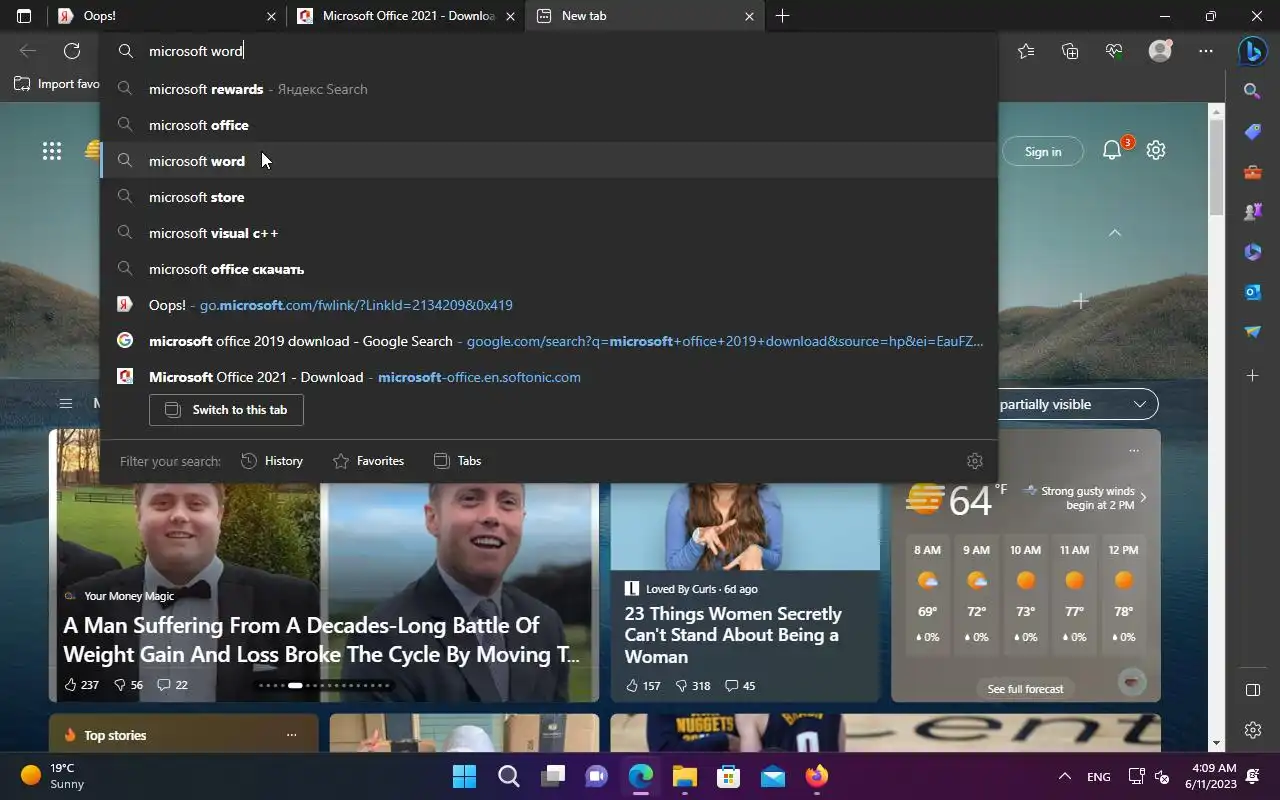This screenshot has width=1280, height=800.
Task: Click the profile avatar icon
Action: 1160,51
